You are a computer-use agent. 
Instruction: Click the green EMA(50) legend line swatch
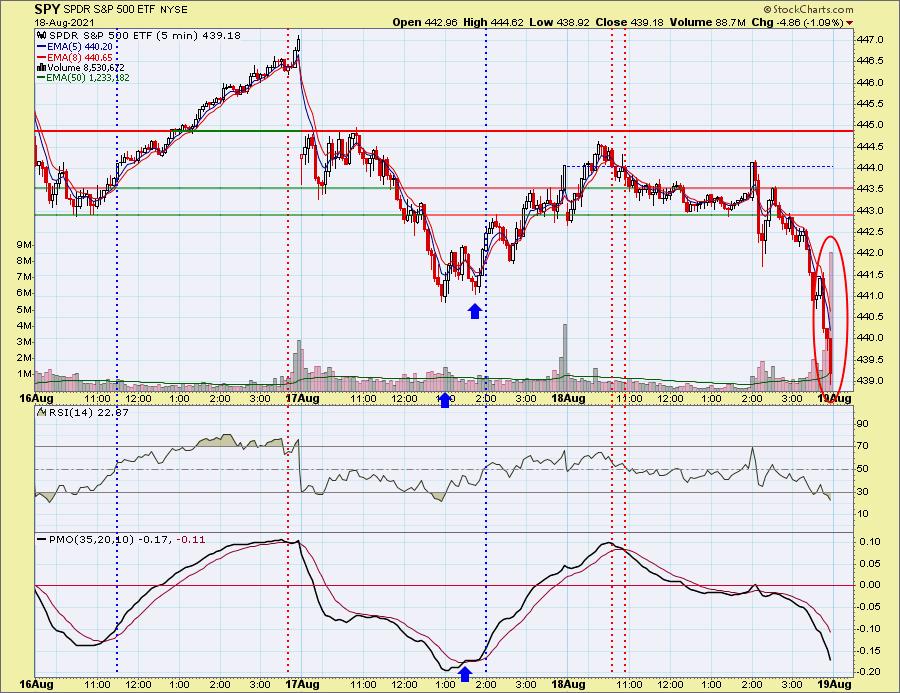tap(41, 78)
